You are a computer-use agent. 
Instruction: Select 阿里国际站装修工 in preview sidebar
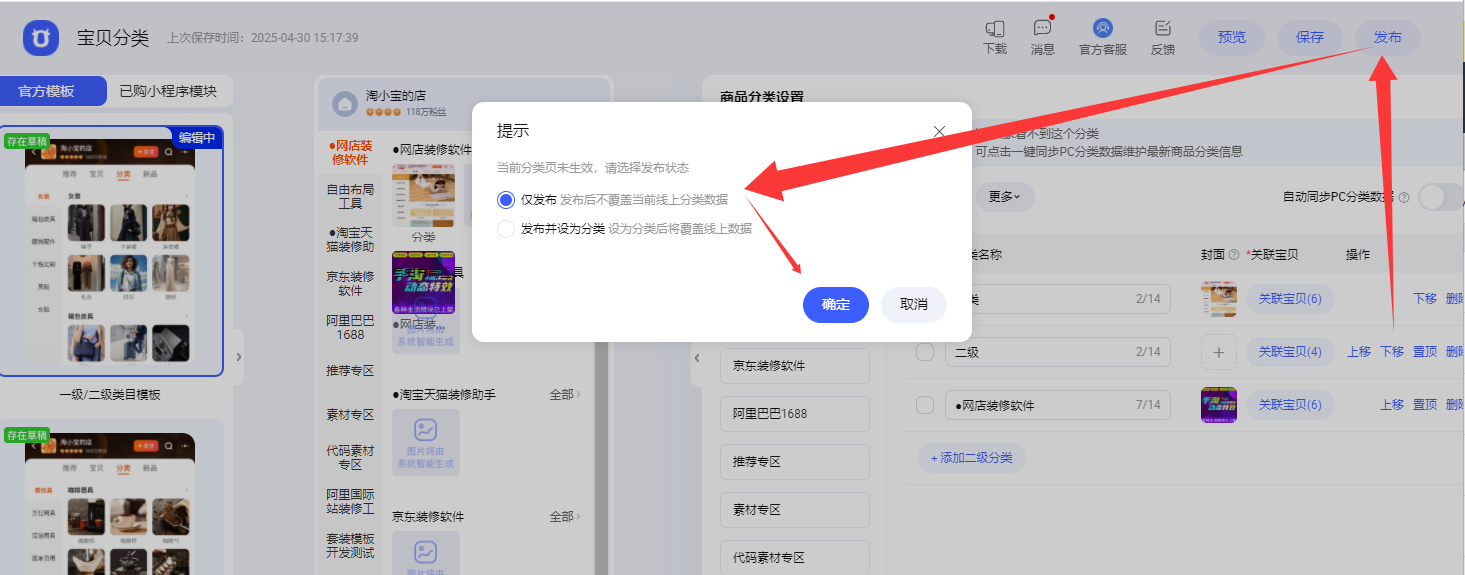click(350, 502)
